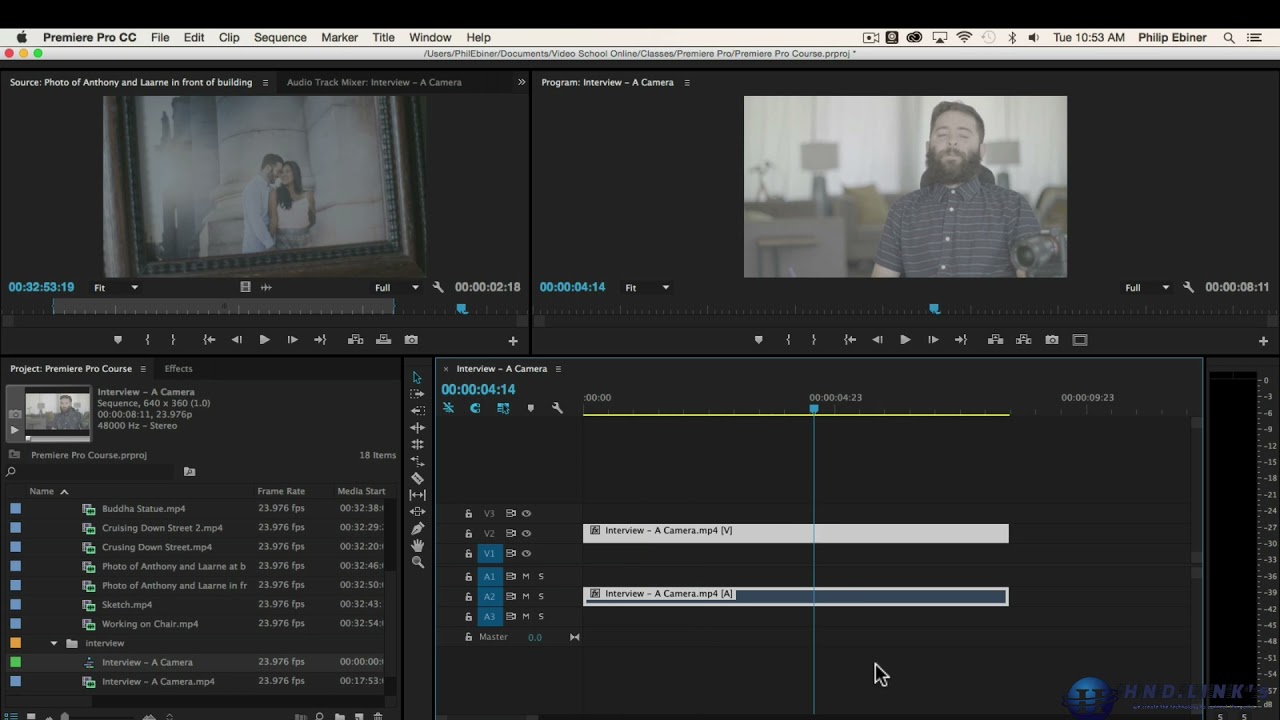Switch to Audio Track Mixer tab
This screenshot has height=720, width=1280.
(x=374, y=82)
